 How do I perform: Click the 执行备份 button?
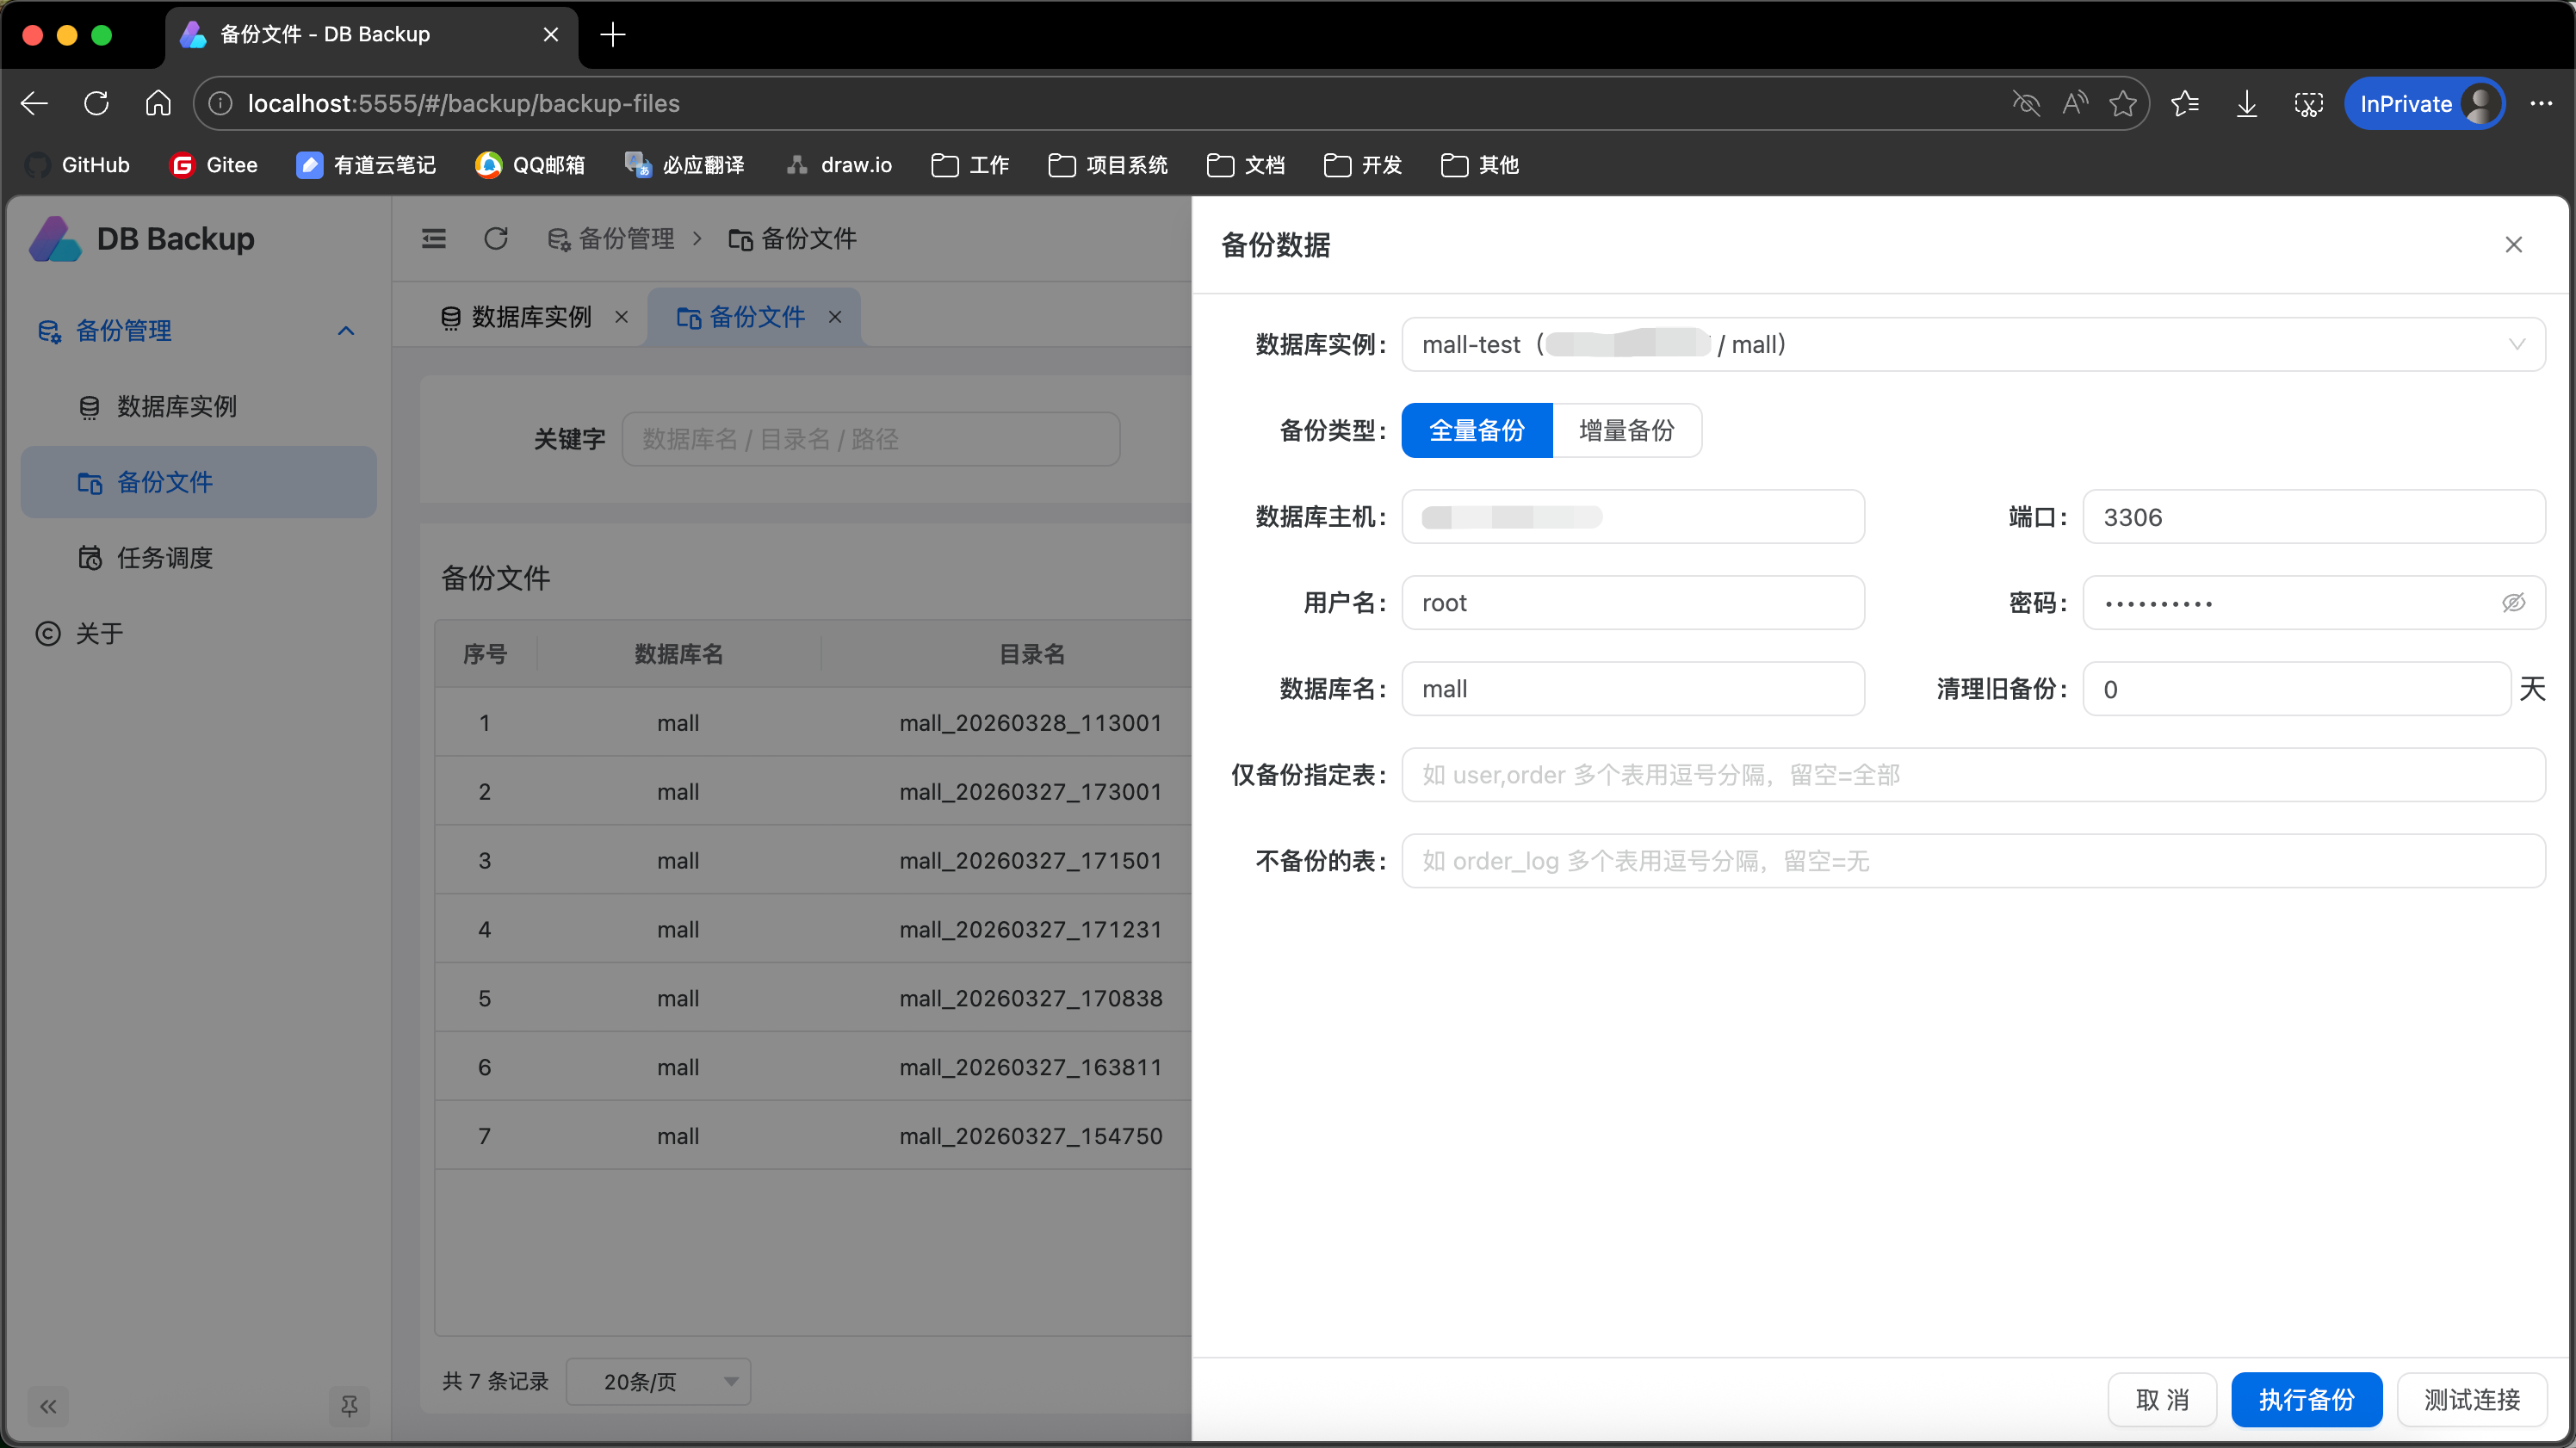click(2306, 1399)
